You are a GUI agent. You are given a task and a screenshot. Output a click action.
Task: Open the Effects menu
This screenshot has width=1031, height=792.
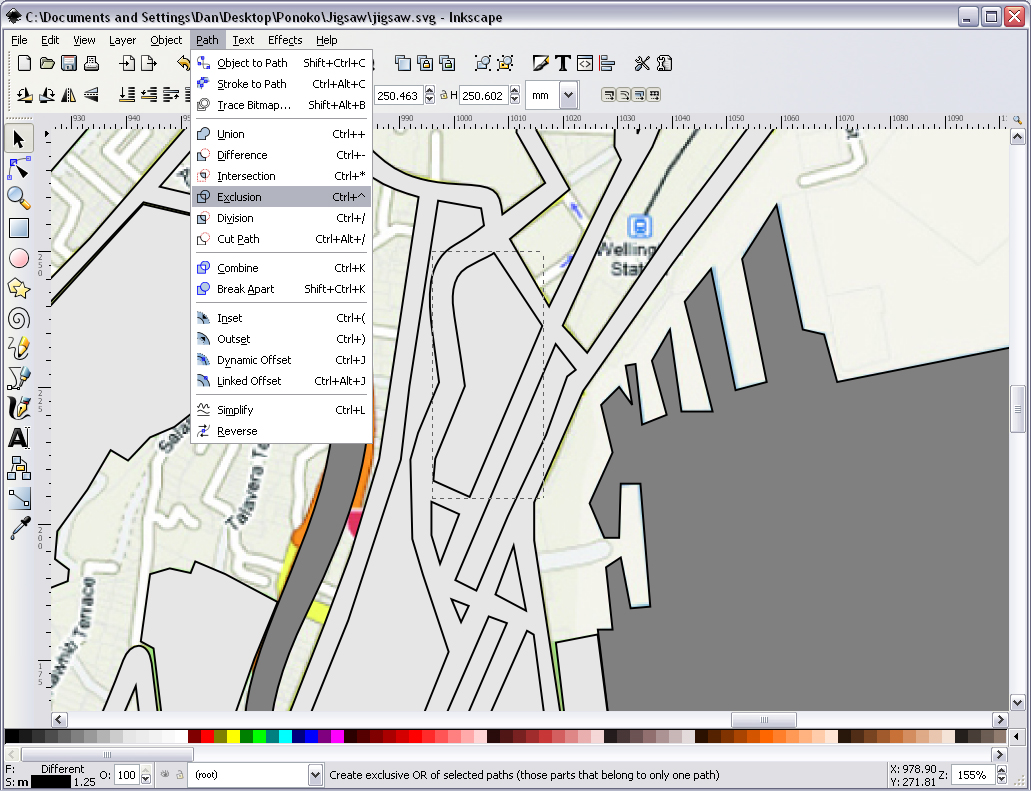click(x=285, y=40)
